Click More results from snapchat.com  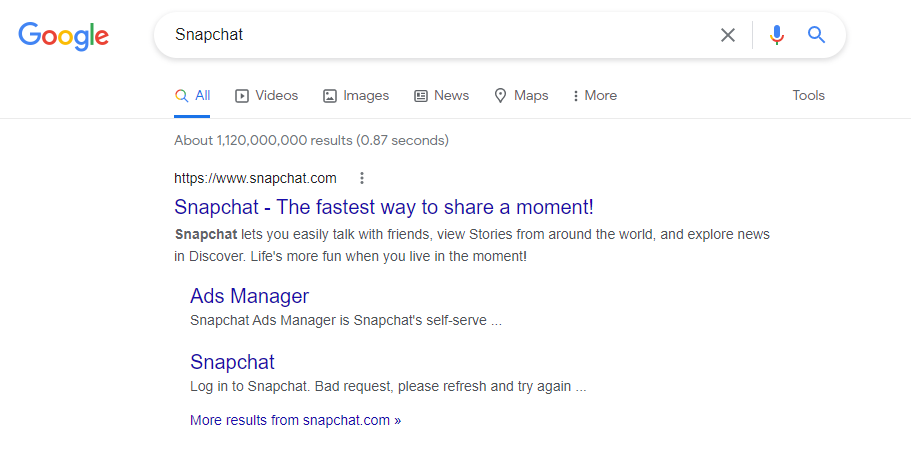(295, 420)
